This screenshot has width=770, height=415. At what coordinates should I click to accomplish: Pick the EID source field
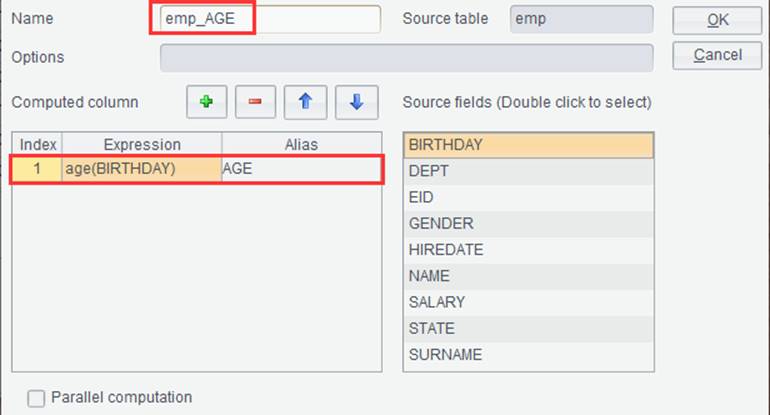[x=529, y=197]
